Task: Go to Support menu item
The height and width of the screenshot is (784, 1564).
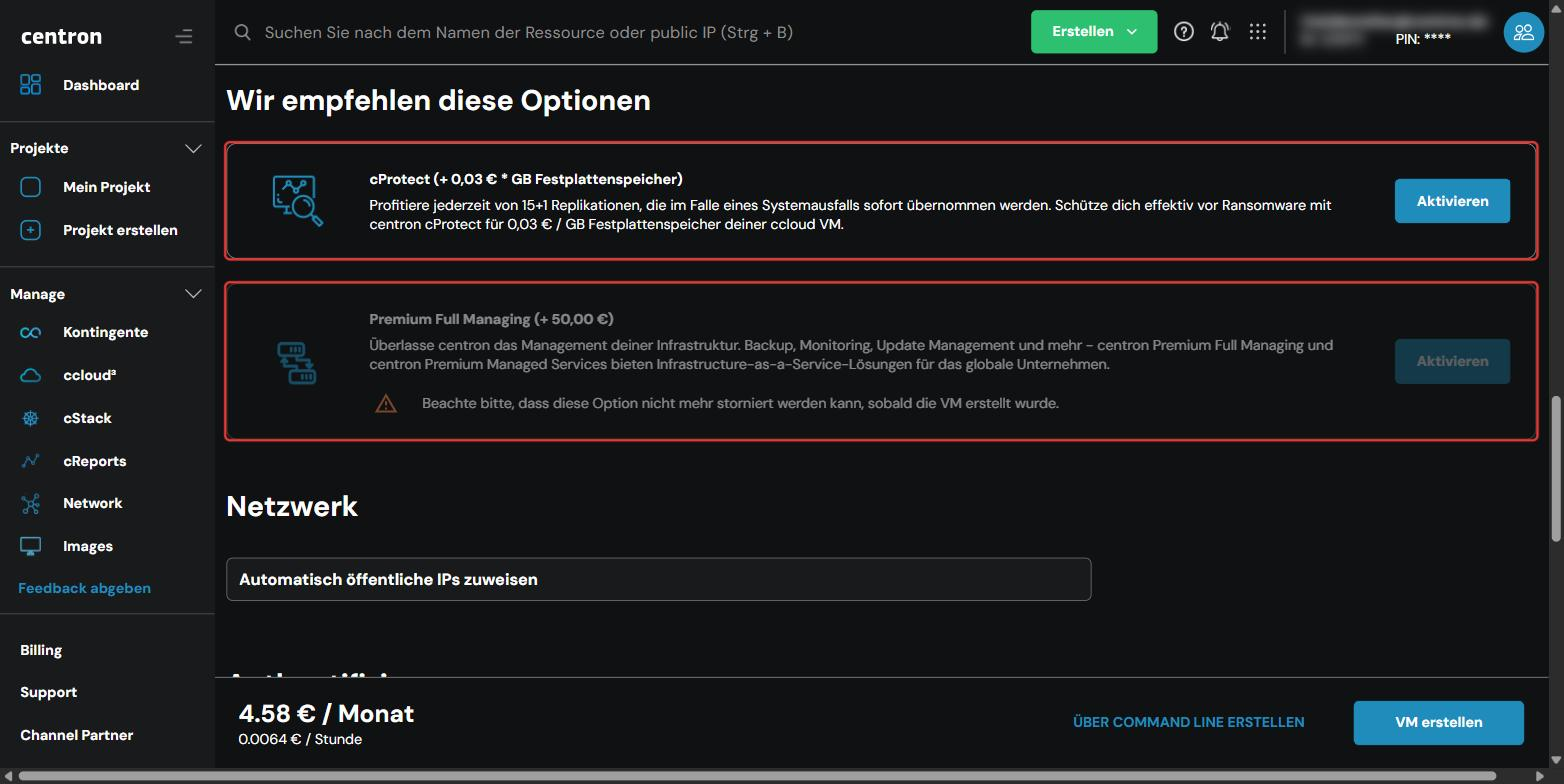Action: (48, 692)
